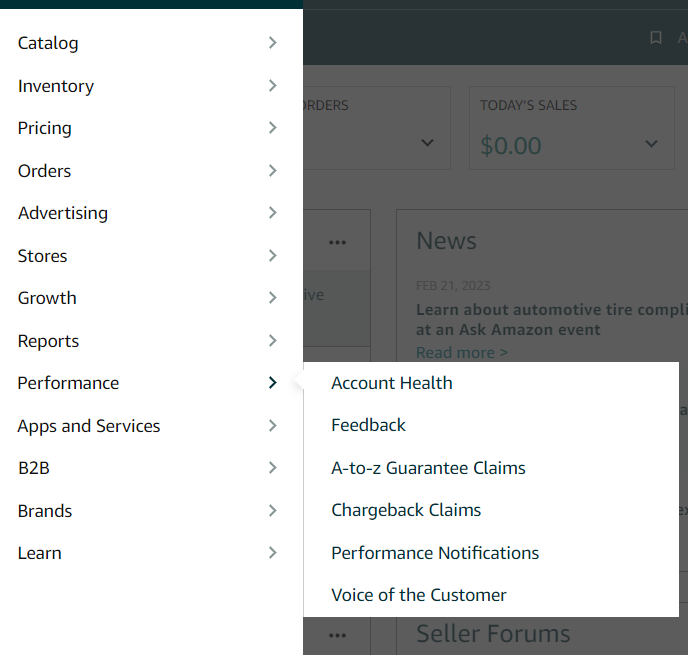688x655 pixels.
Task: Open the three-dots menu on the left card
Action: [x=337, y=242]
